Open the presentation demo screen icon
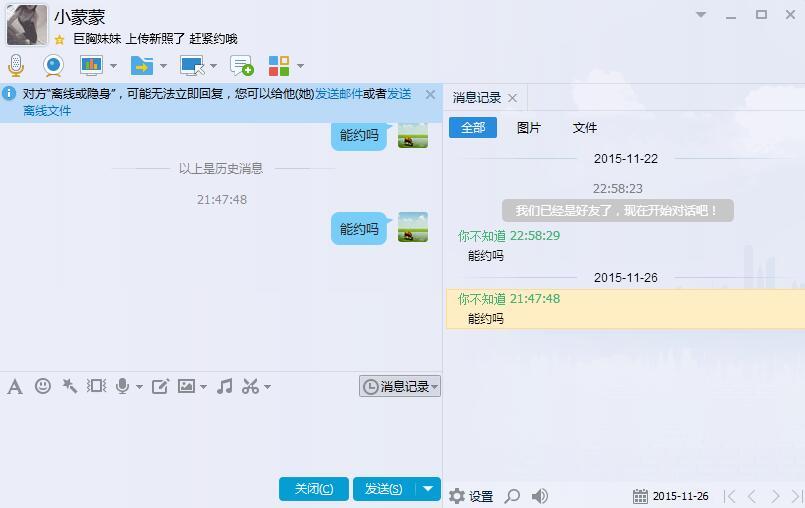Image resolution: width=805 pixels, height=508 pixels. tap(91, 66)
